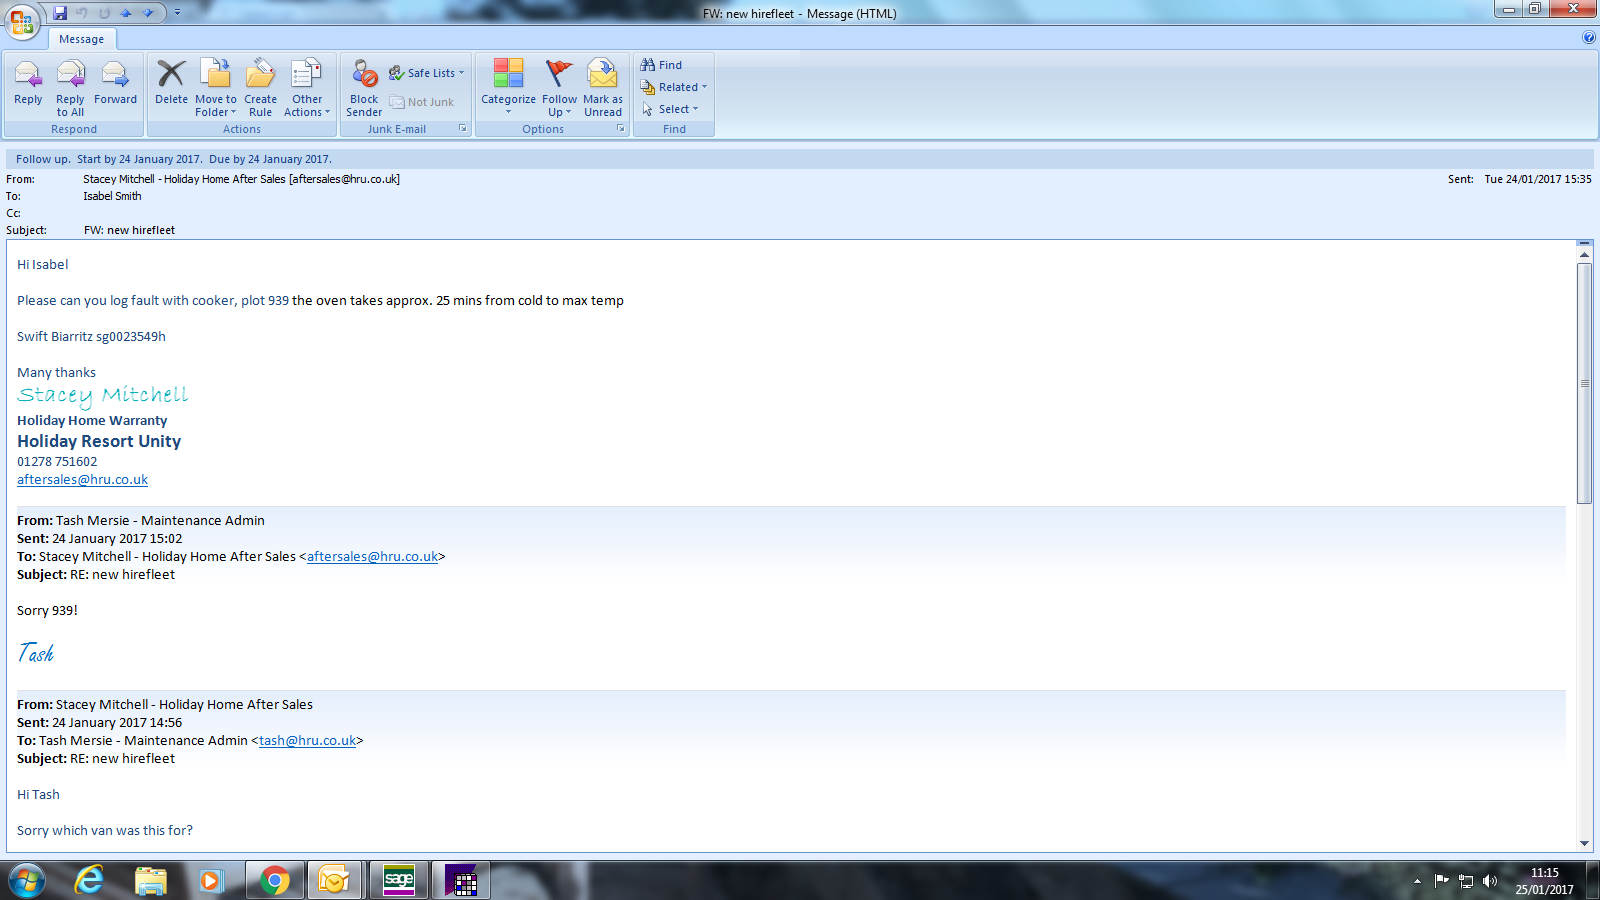Launch Windows Media Player from taskbar
The image size is (1600, 900).
point(210,881)
